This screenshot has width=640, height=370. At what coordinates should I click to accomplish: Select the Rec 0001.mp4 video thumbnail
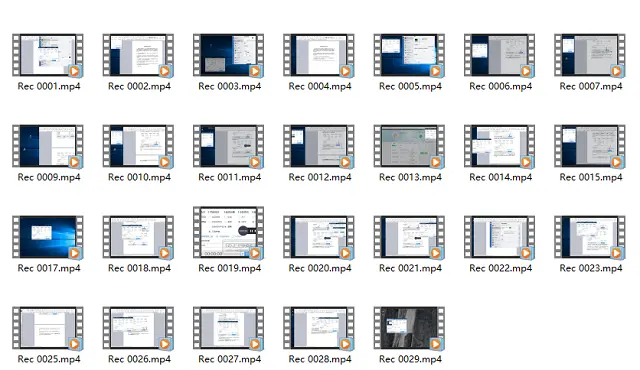pyautogui.click(x=48, y=55)
